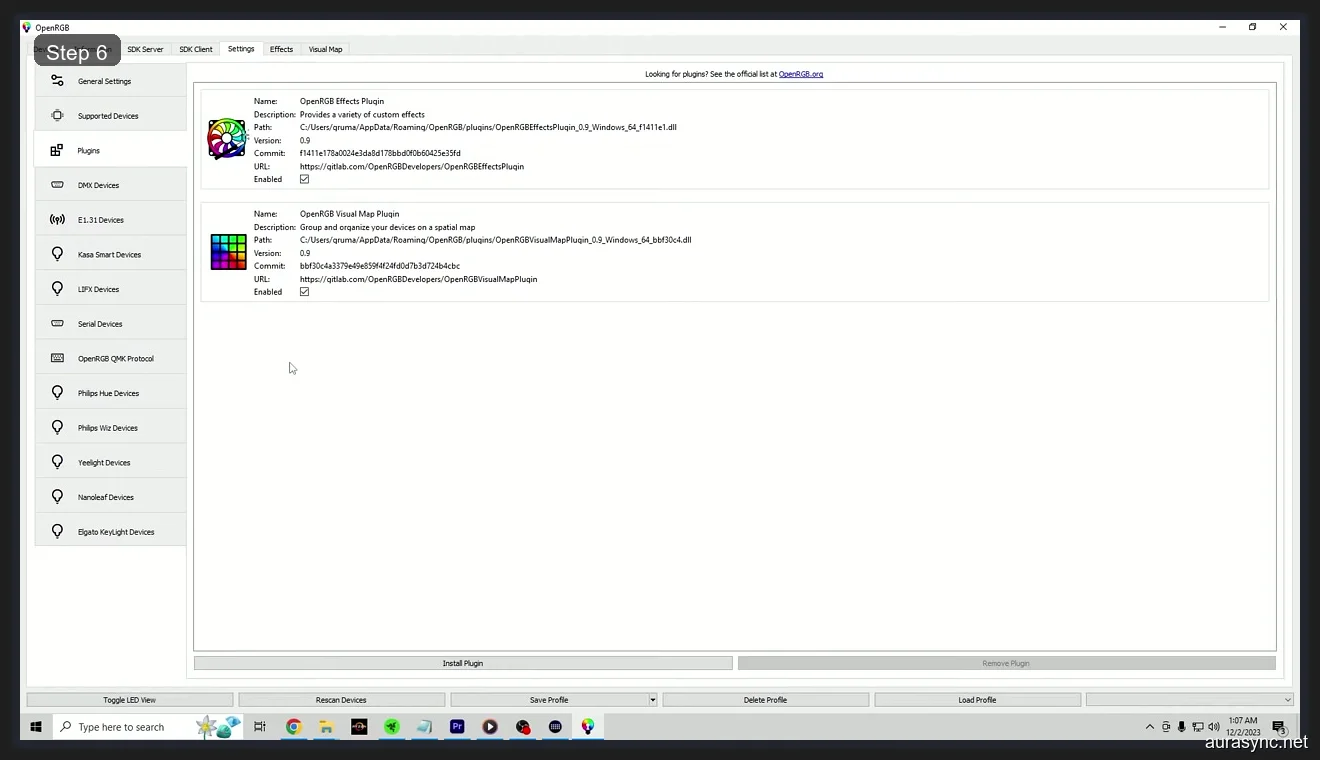
Task: Disable the OpenRGB Effects Plugin checkbox
Action: tap(304, 179)
